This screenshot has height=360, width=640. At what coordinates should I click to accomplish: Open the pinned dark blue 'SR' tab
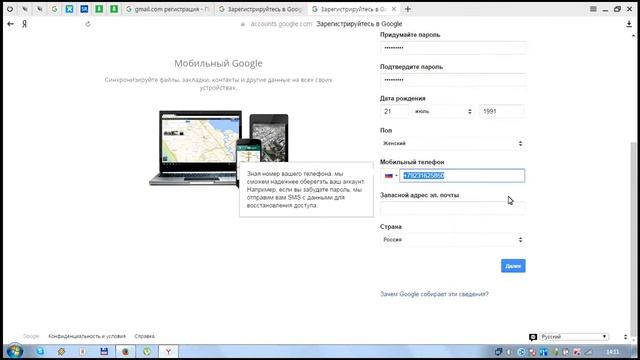click(84, 9)
